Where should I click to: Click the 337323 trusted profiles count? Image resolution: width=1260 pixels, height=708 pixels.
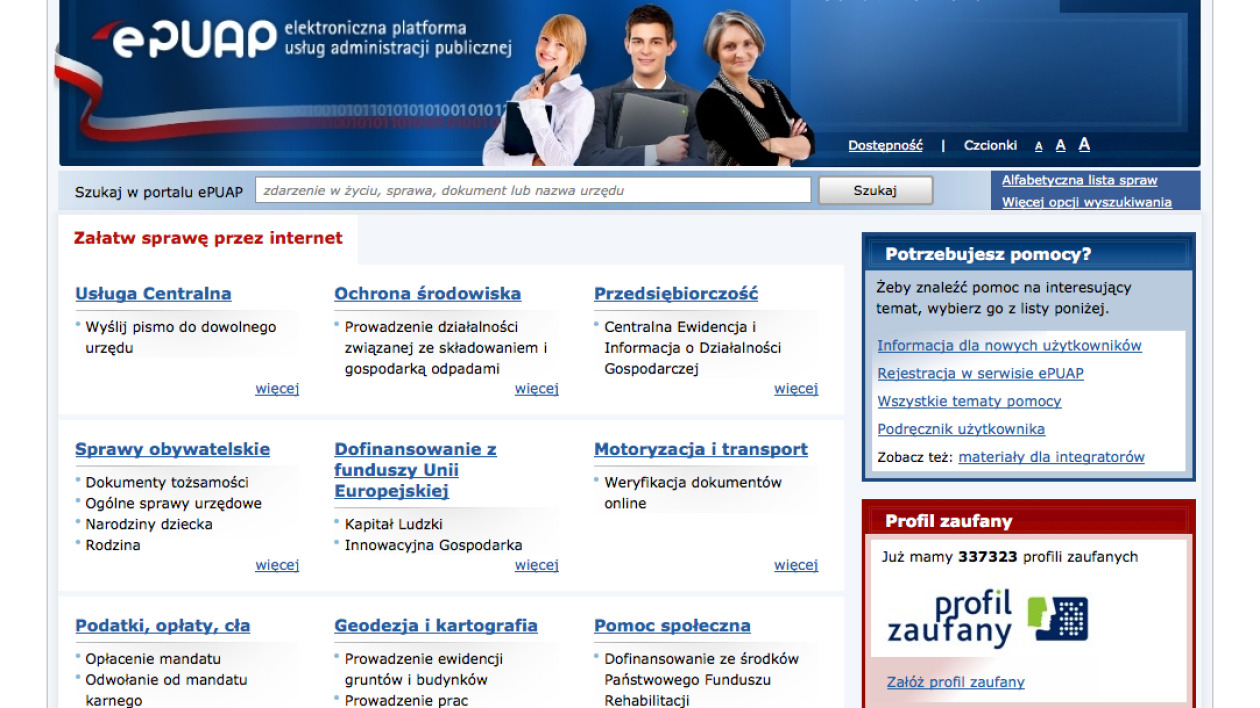click(x=988, y=557)
